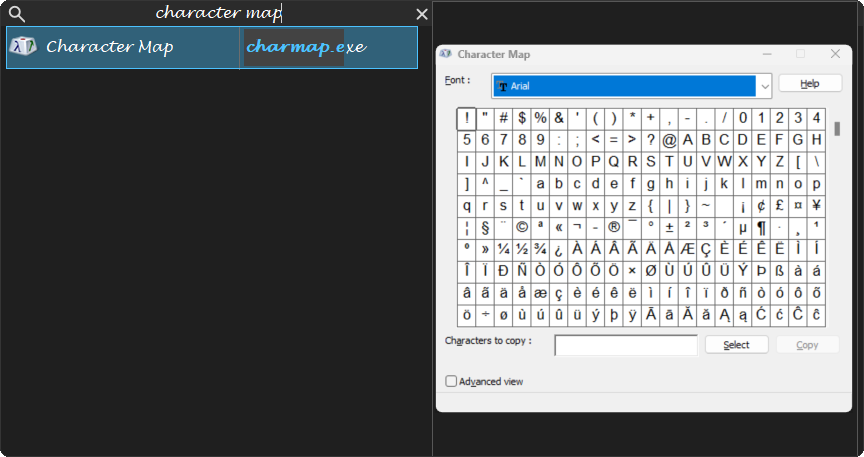Click the Characters to copy field

tap(626, 345)
